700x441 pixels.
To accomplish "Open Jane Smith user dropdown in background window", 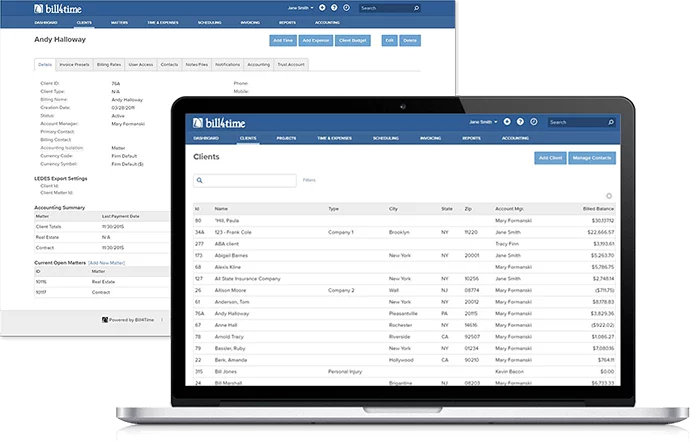I will [300, 8].
